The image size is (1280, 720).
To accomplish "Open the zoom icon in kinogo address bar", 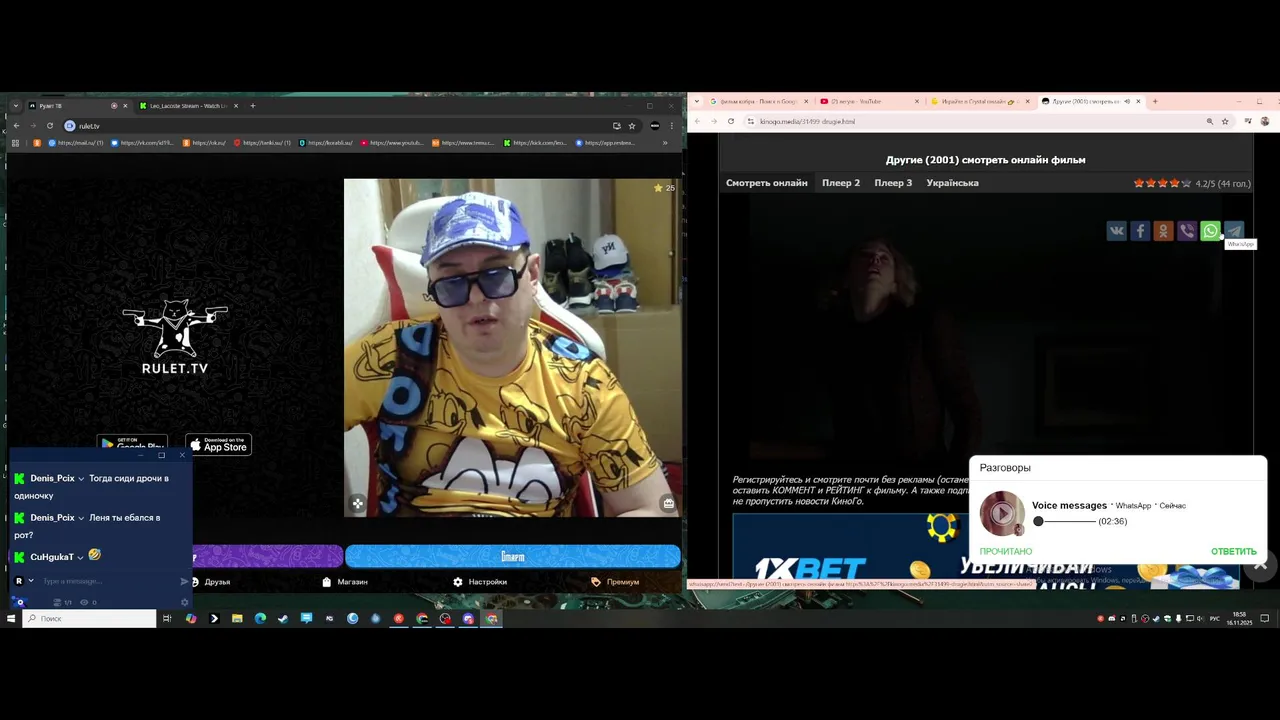I will pyautogui.click(x=1209, y=121).
